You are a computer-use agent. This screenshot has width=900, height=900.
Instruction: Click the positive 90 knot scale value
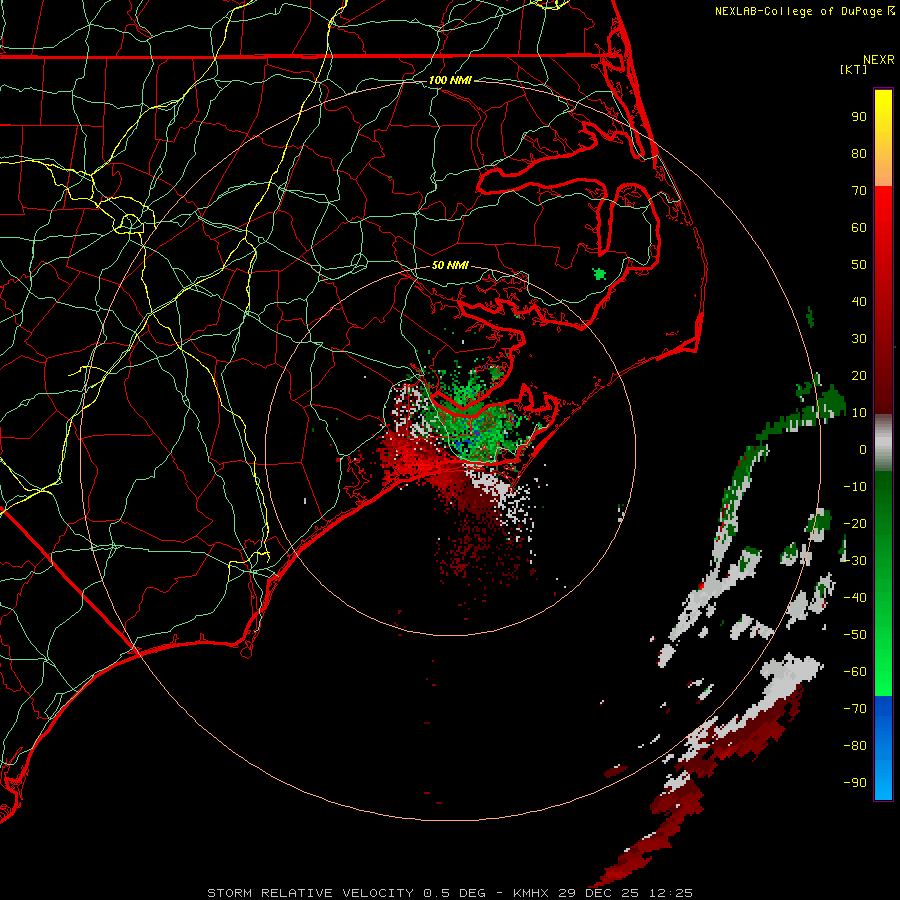tap(859, 117)
